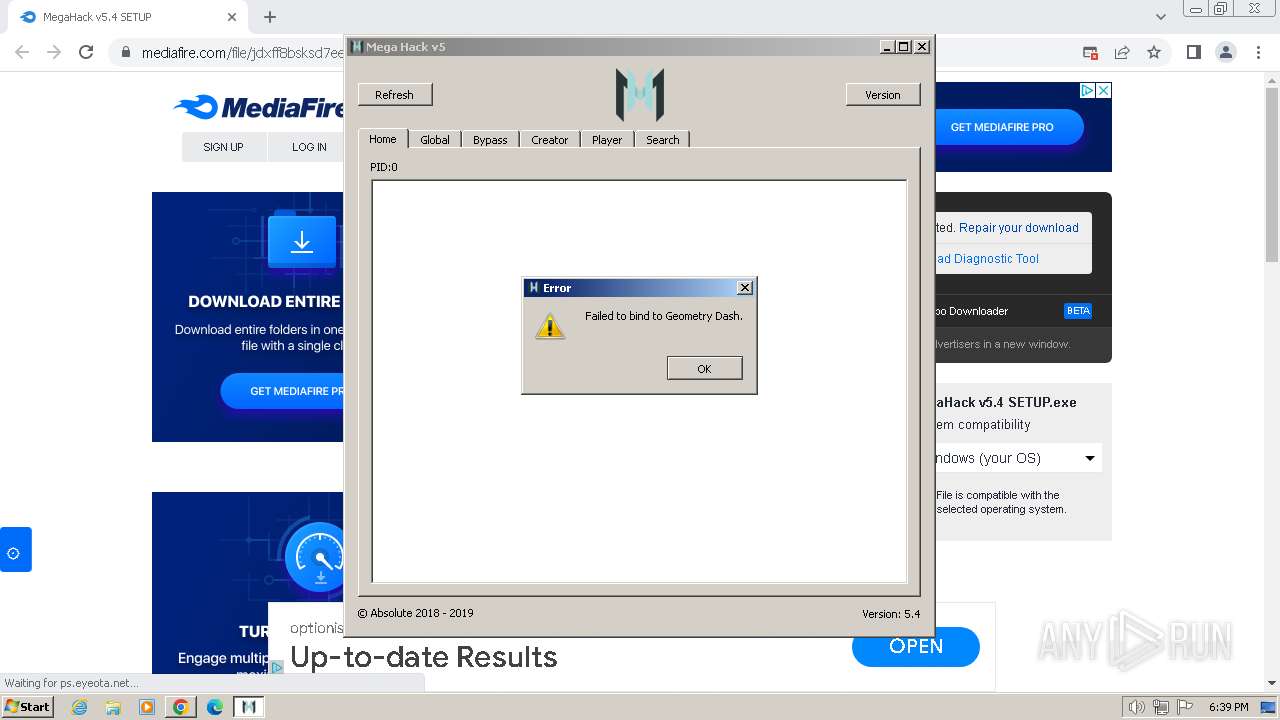Open the Creator tab
This screenshot has height=720, width=1280.
[x=549, y=140]
